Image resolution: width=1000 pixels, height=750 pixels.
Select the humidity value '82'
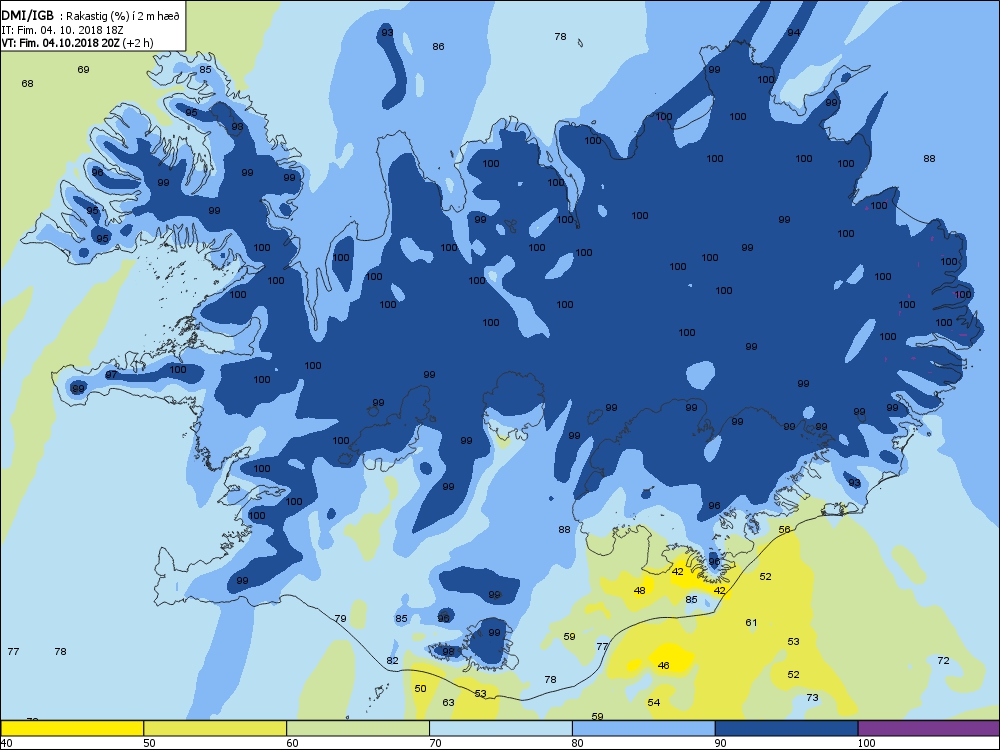[x=392, y=661]
